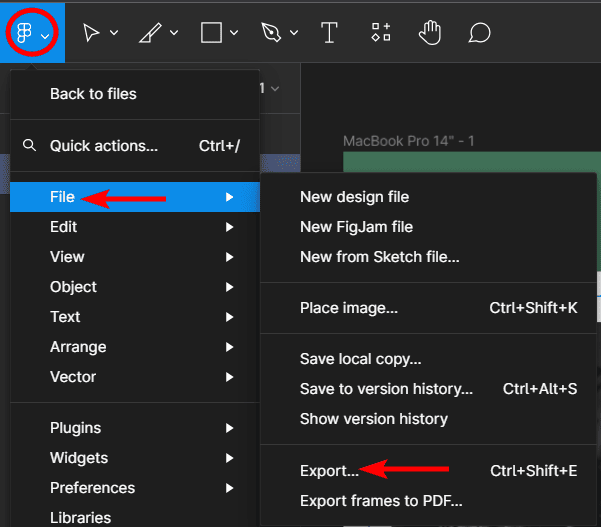Open the shape tools dropdown chevron

[234, 34]
